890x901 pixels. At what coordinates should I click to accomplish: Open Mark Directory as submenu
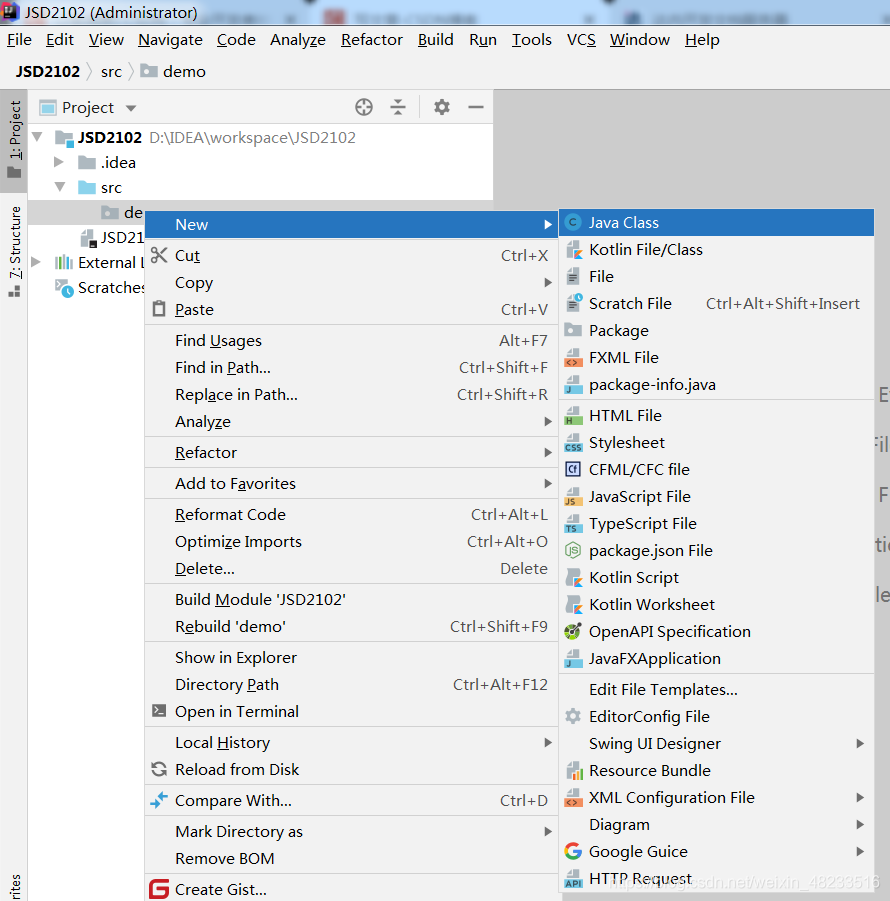[350, 831]
